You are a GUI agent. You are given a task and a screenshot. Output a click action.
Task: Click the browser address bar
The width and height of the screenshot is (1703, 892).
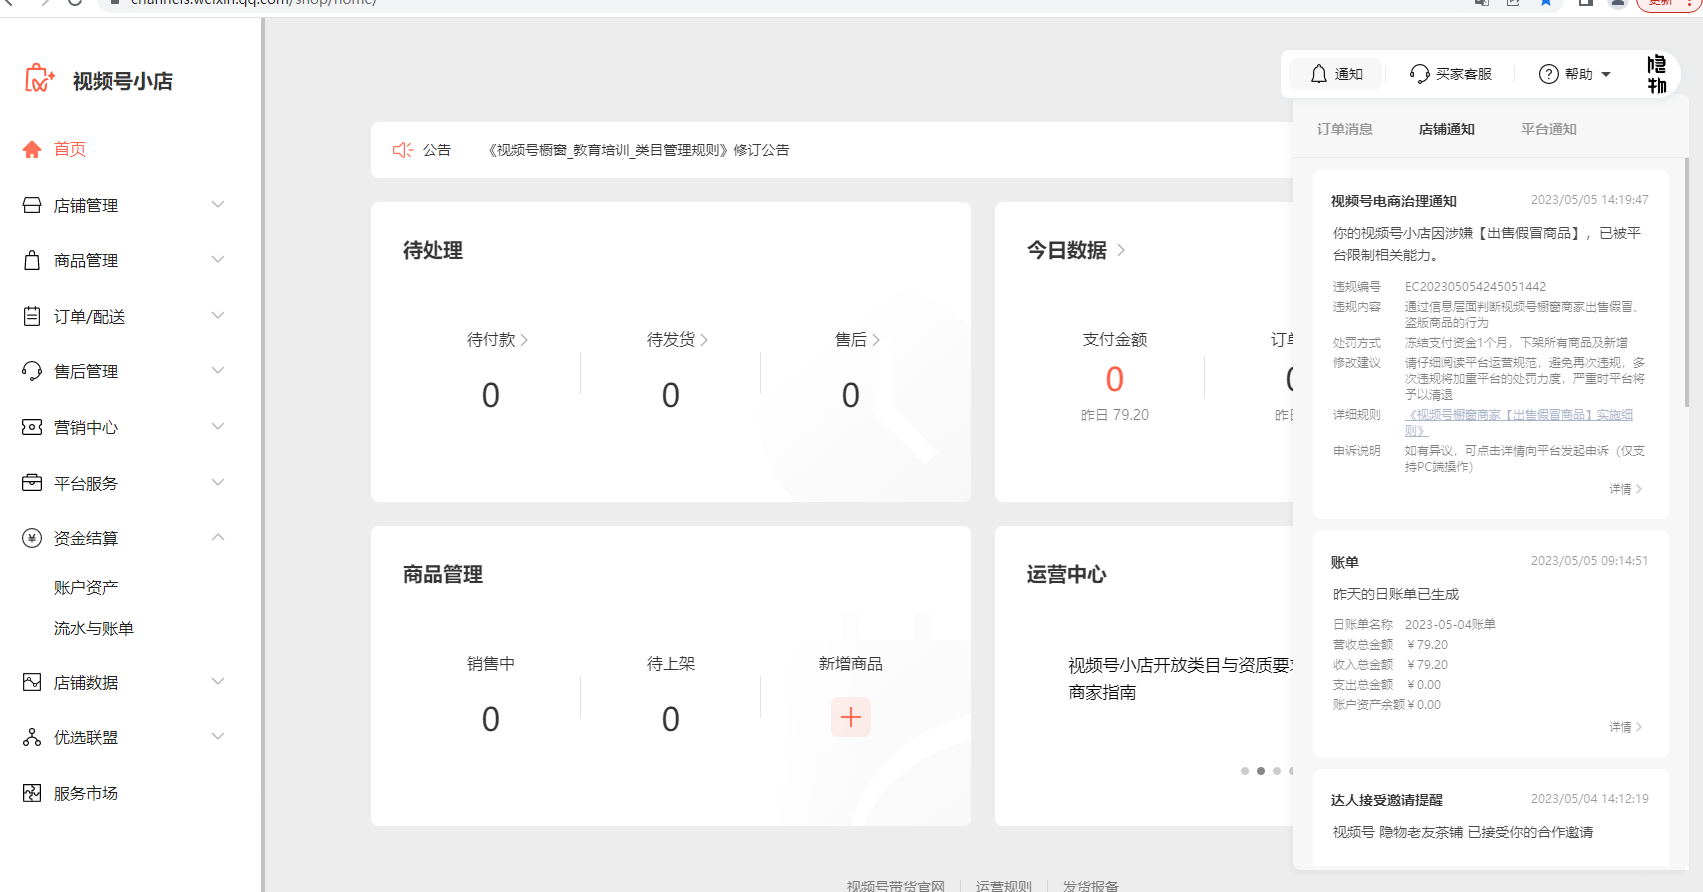click(x=780, y=3)
